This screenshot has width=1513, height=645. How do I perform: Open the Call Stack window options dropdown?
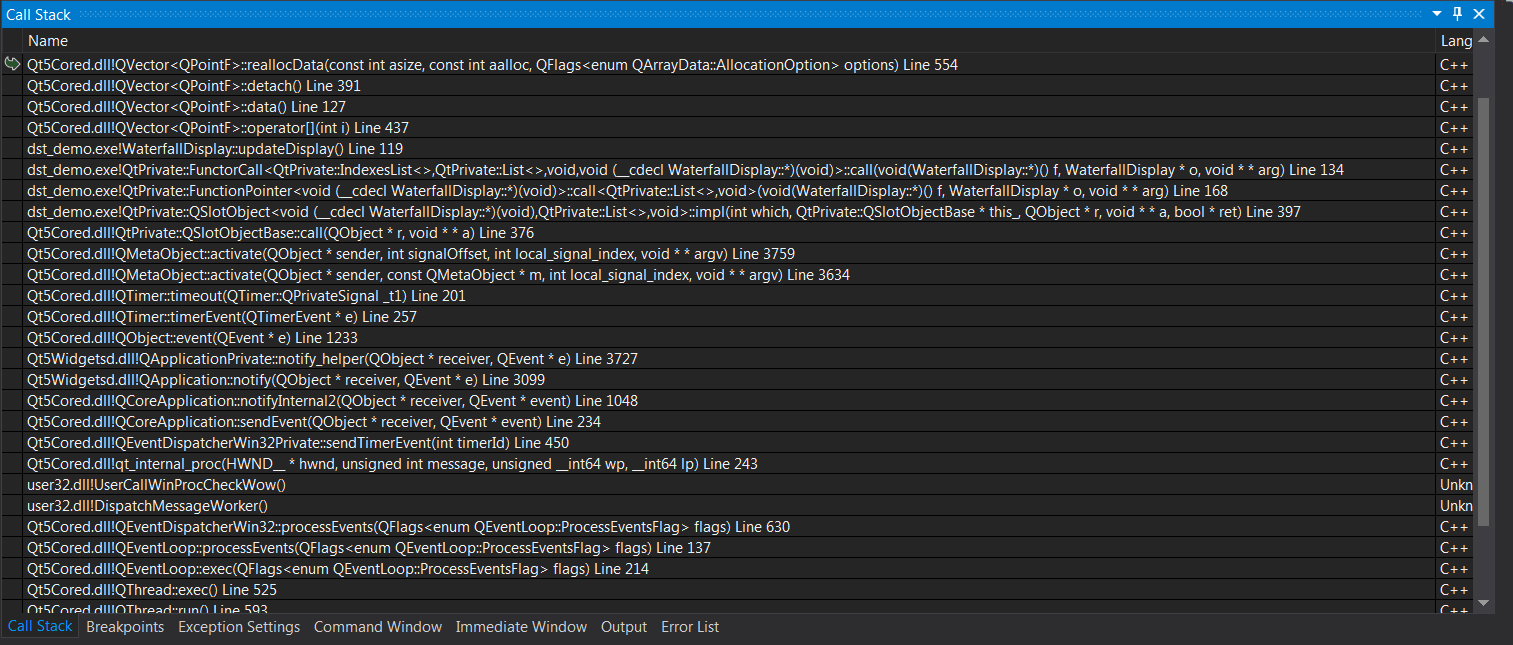pos(1437,14)
